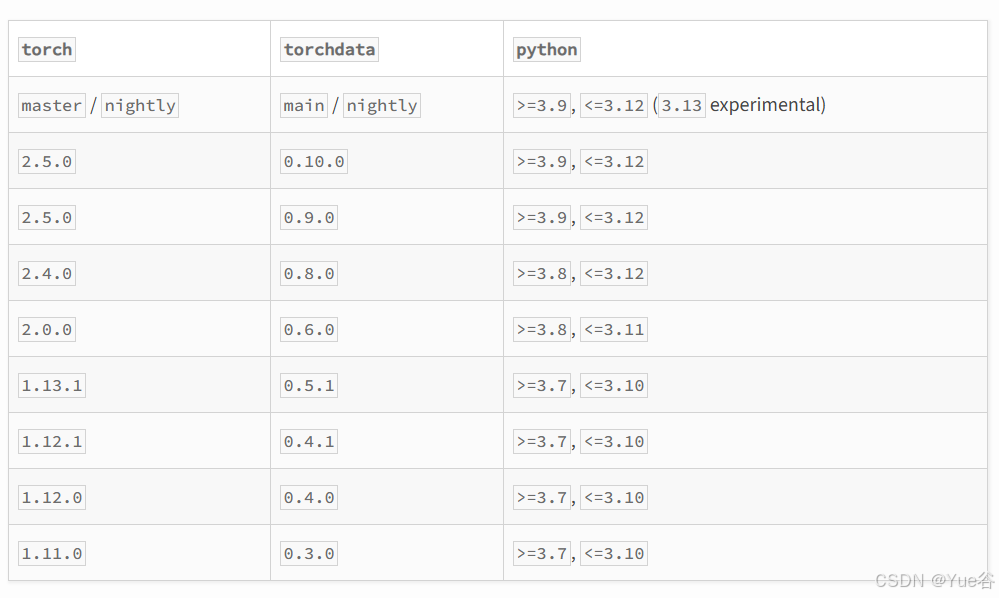
Task: Click torchdata version 0.8.0 cell
Action: (x=309, y=274)
